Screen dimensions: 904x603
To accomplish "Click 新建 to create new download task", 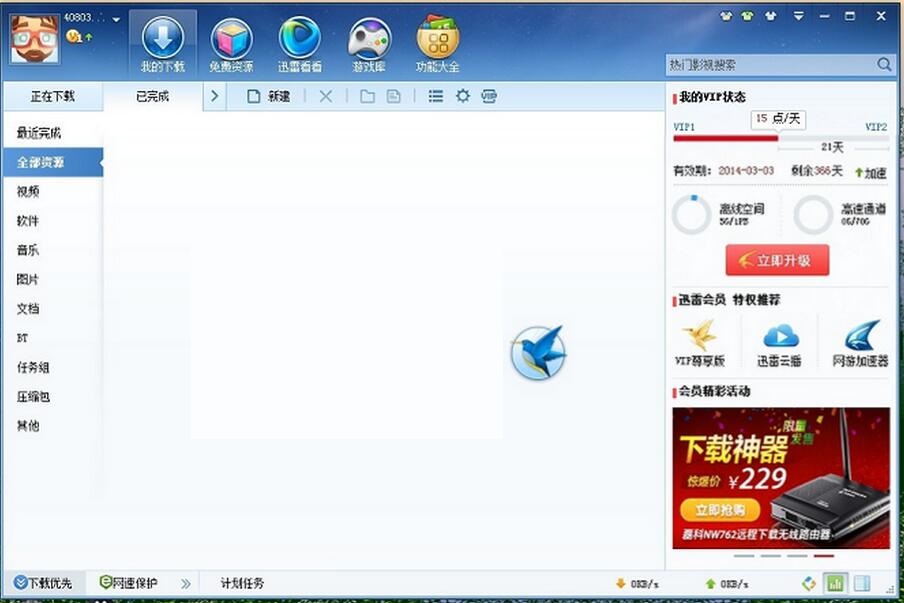I will point(268,96).
